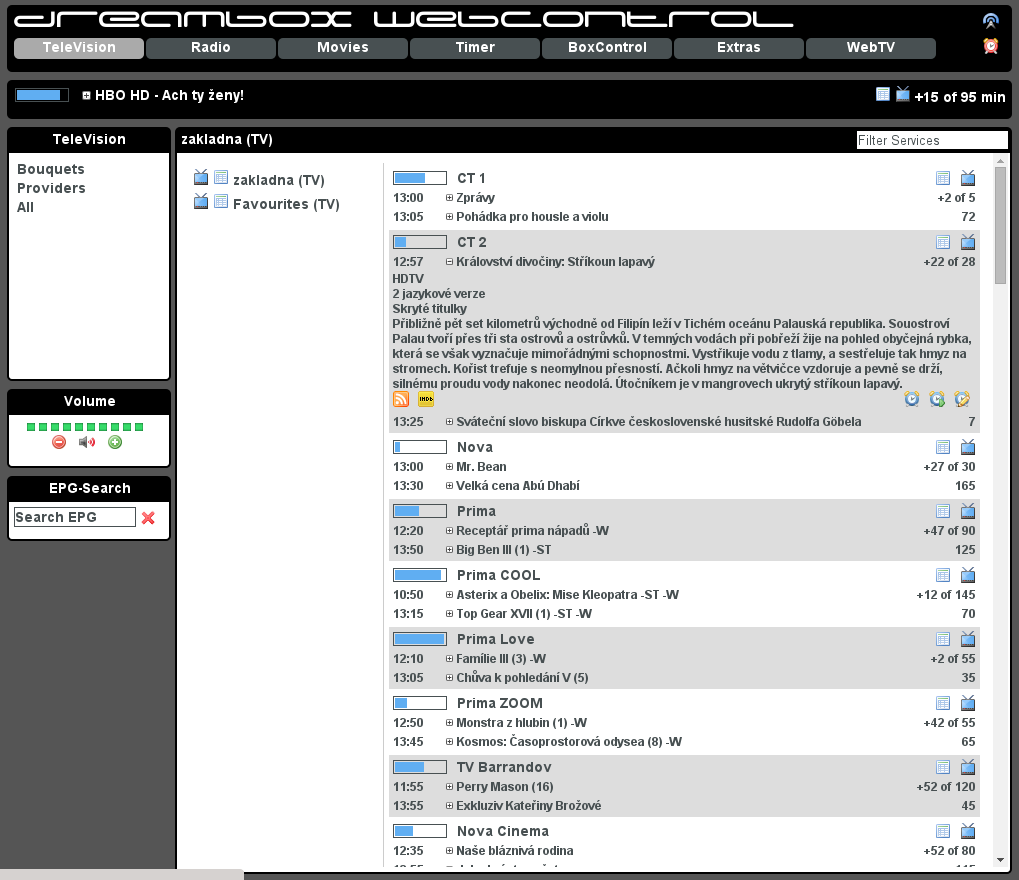Screen dimensions: 1019x880
Task: Expand details for Mr. Bean on Nova
Action: pos(449,467)
